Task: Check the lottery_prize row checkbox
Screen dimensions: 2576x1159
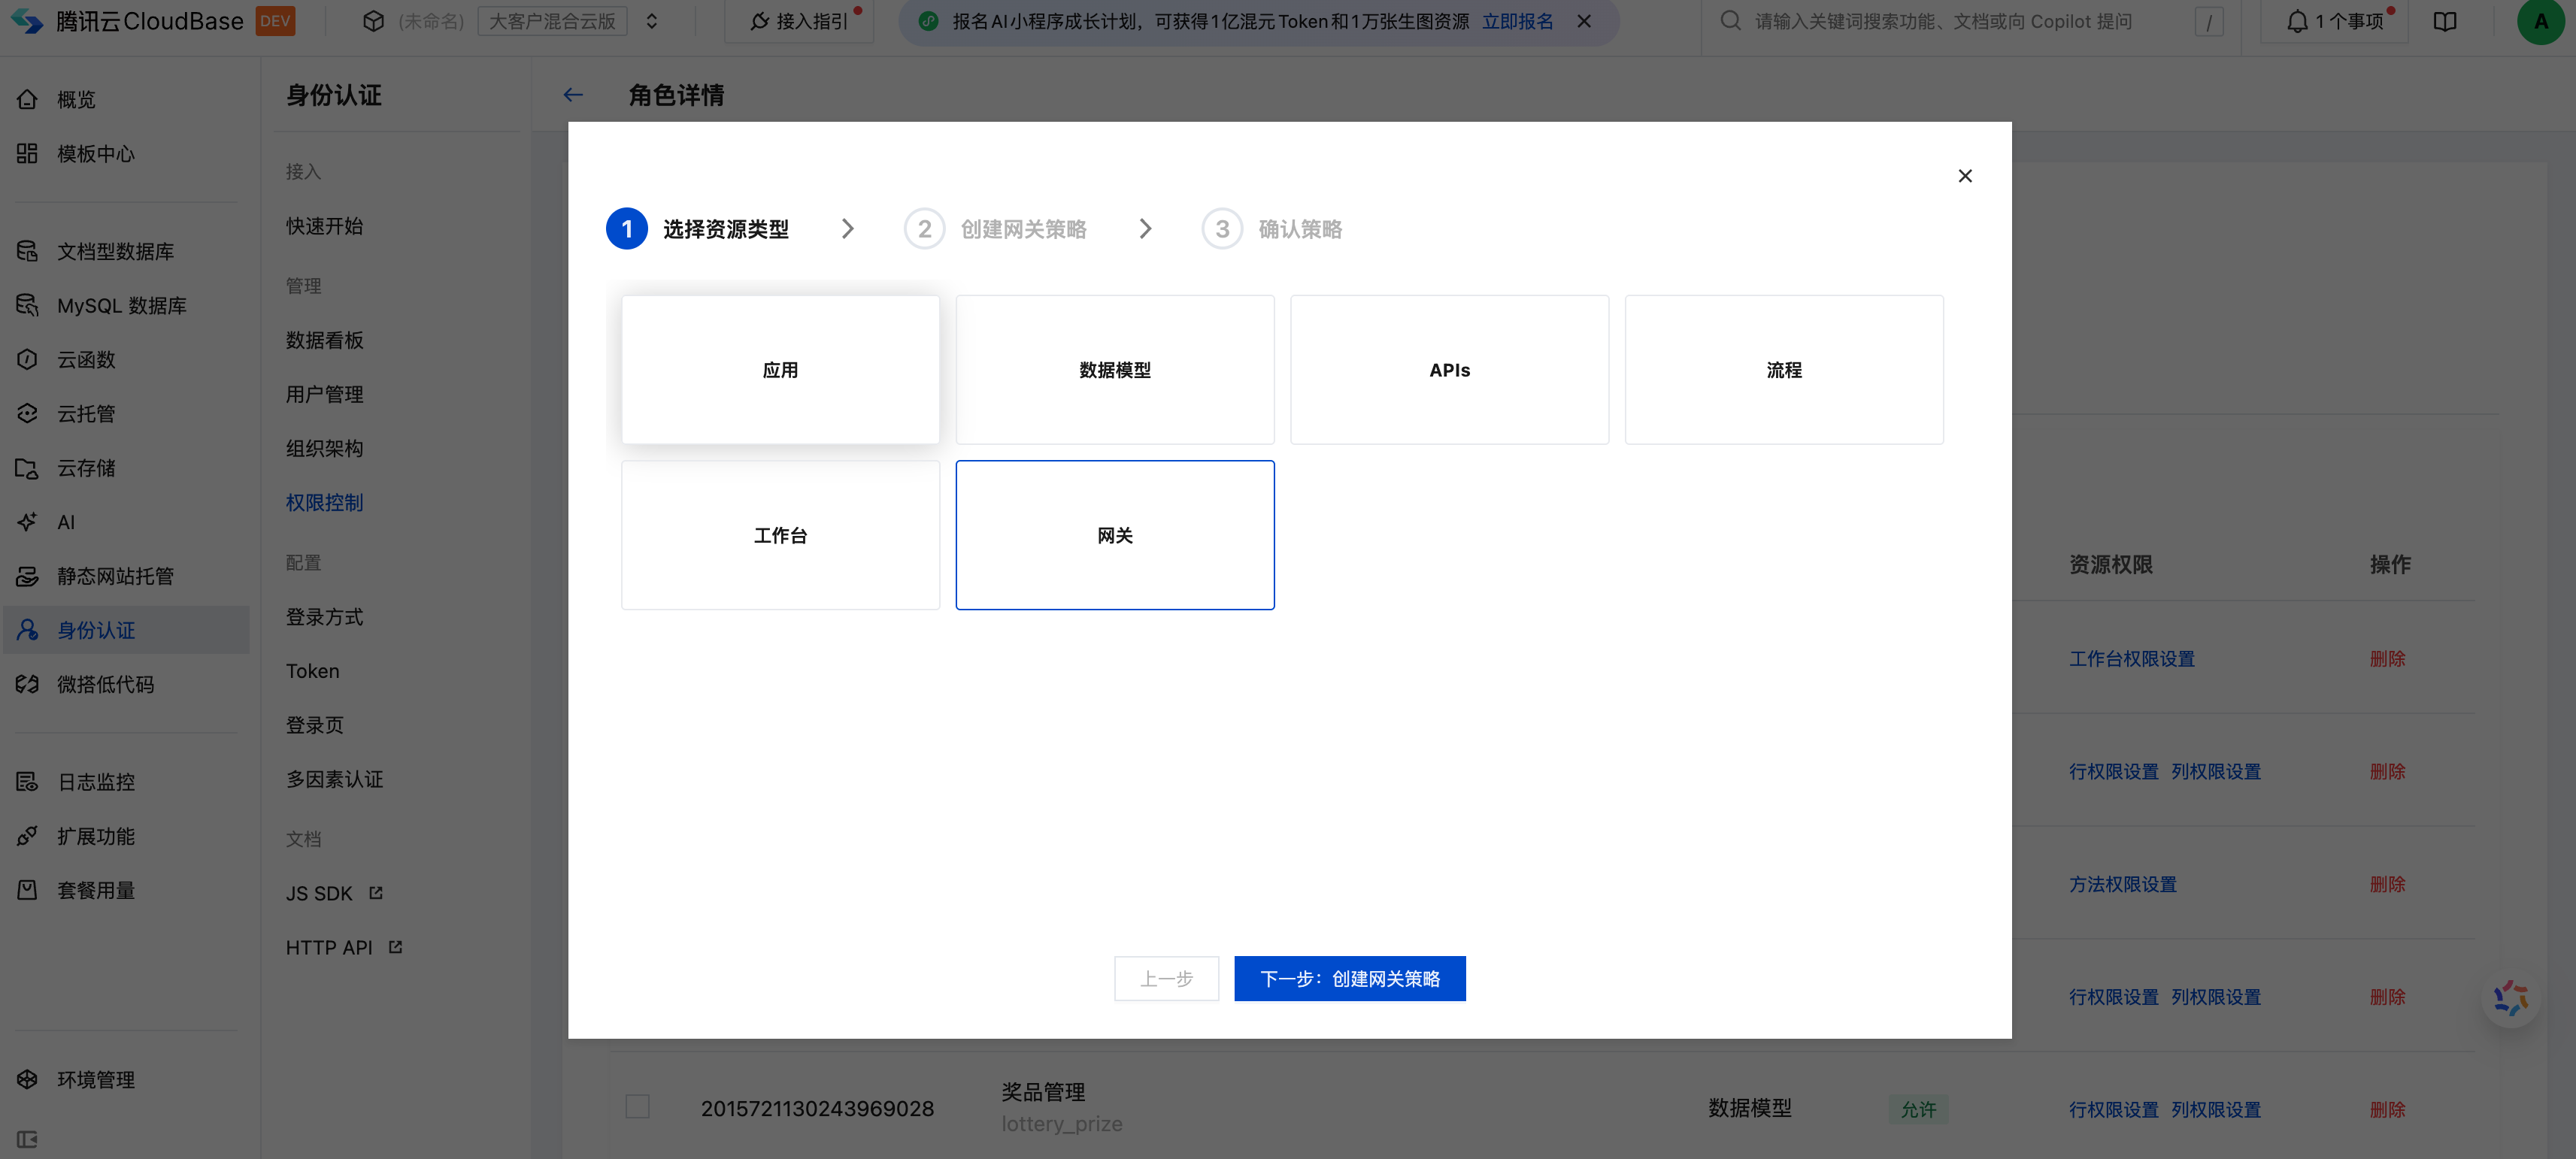Action: pyautogui.click(x=637, y=1106)
